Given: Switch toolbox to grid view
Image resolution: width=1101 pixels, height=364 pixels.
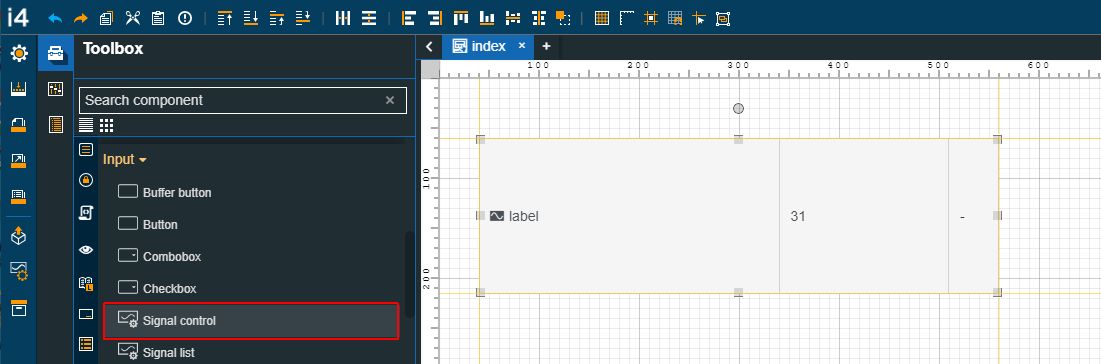Looking at the screenshot, I should (106, 126).
